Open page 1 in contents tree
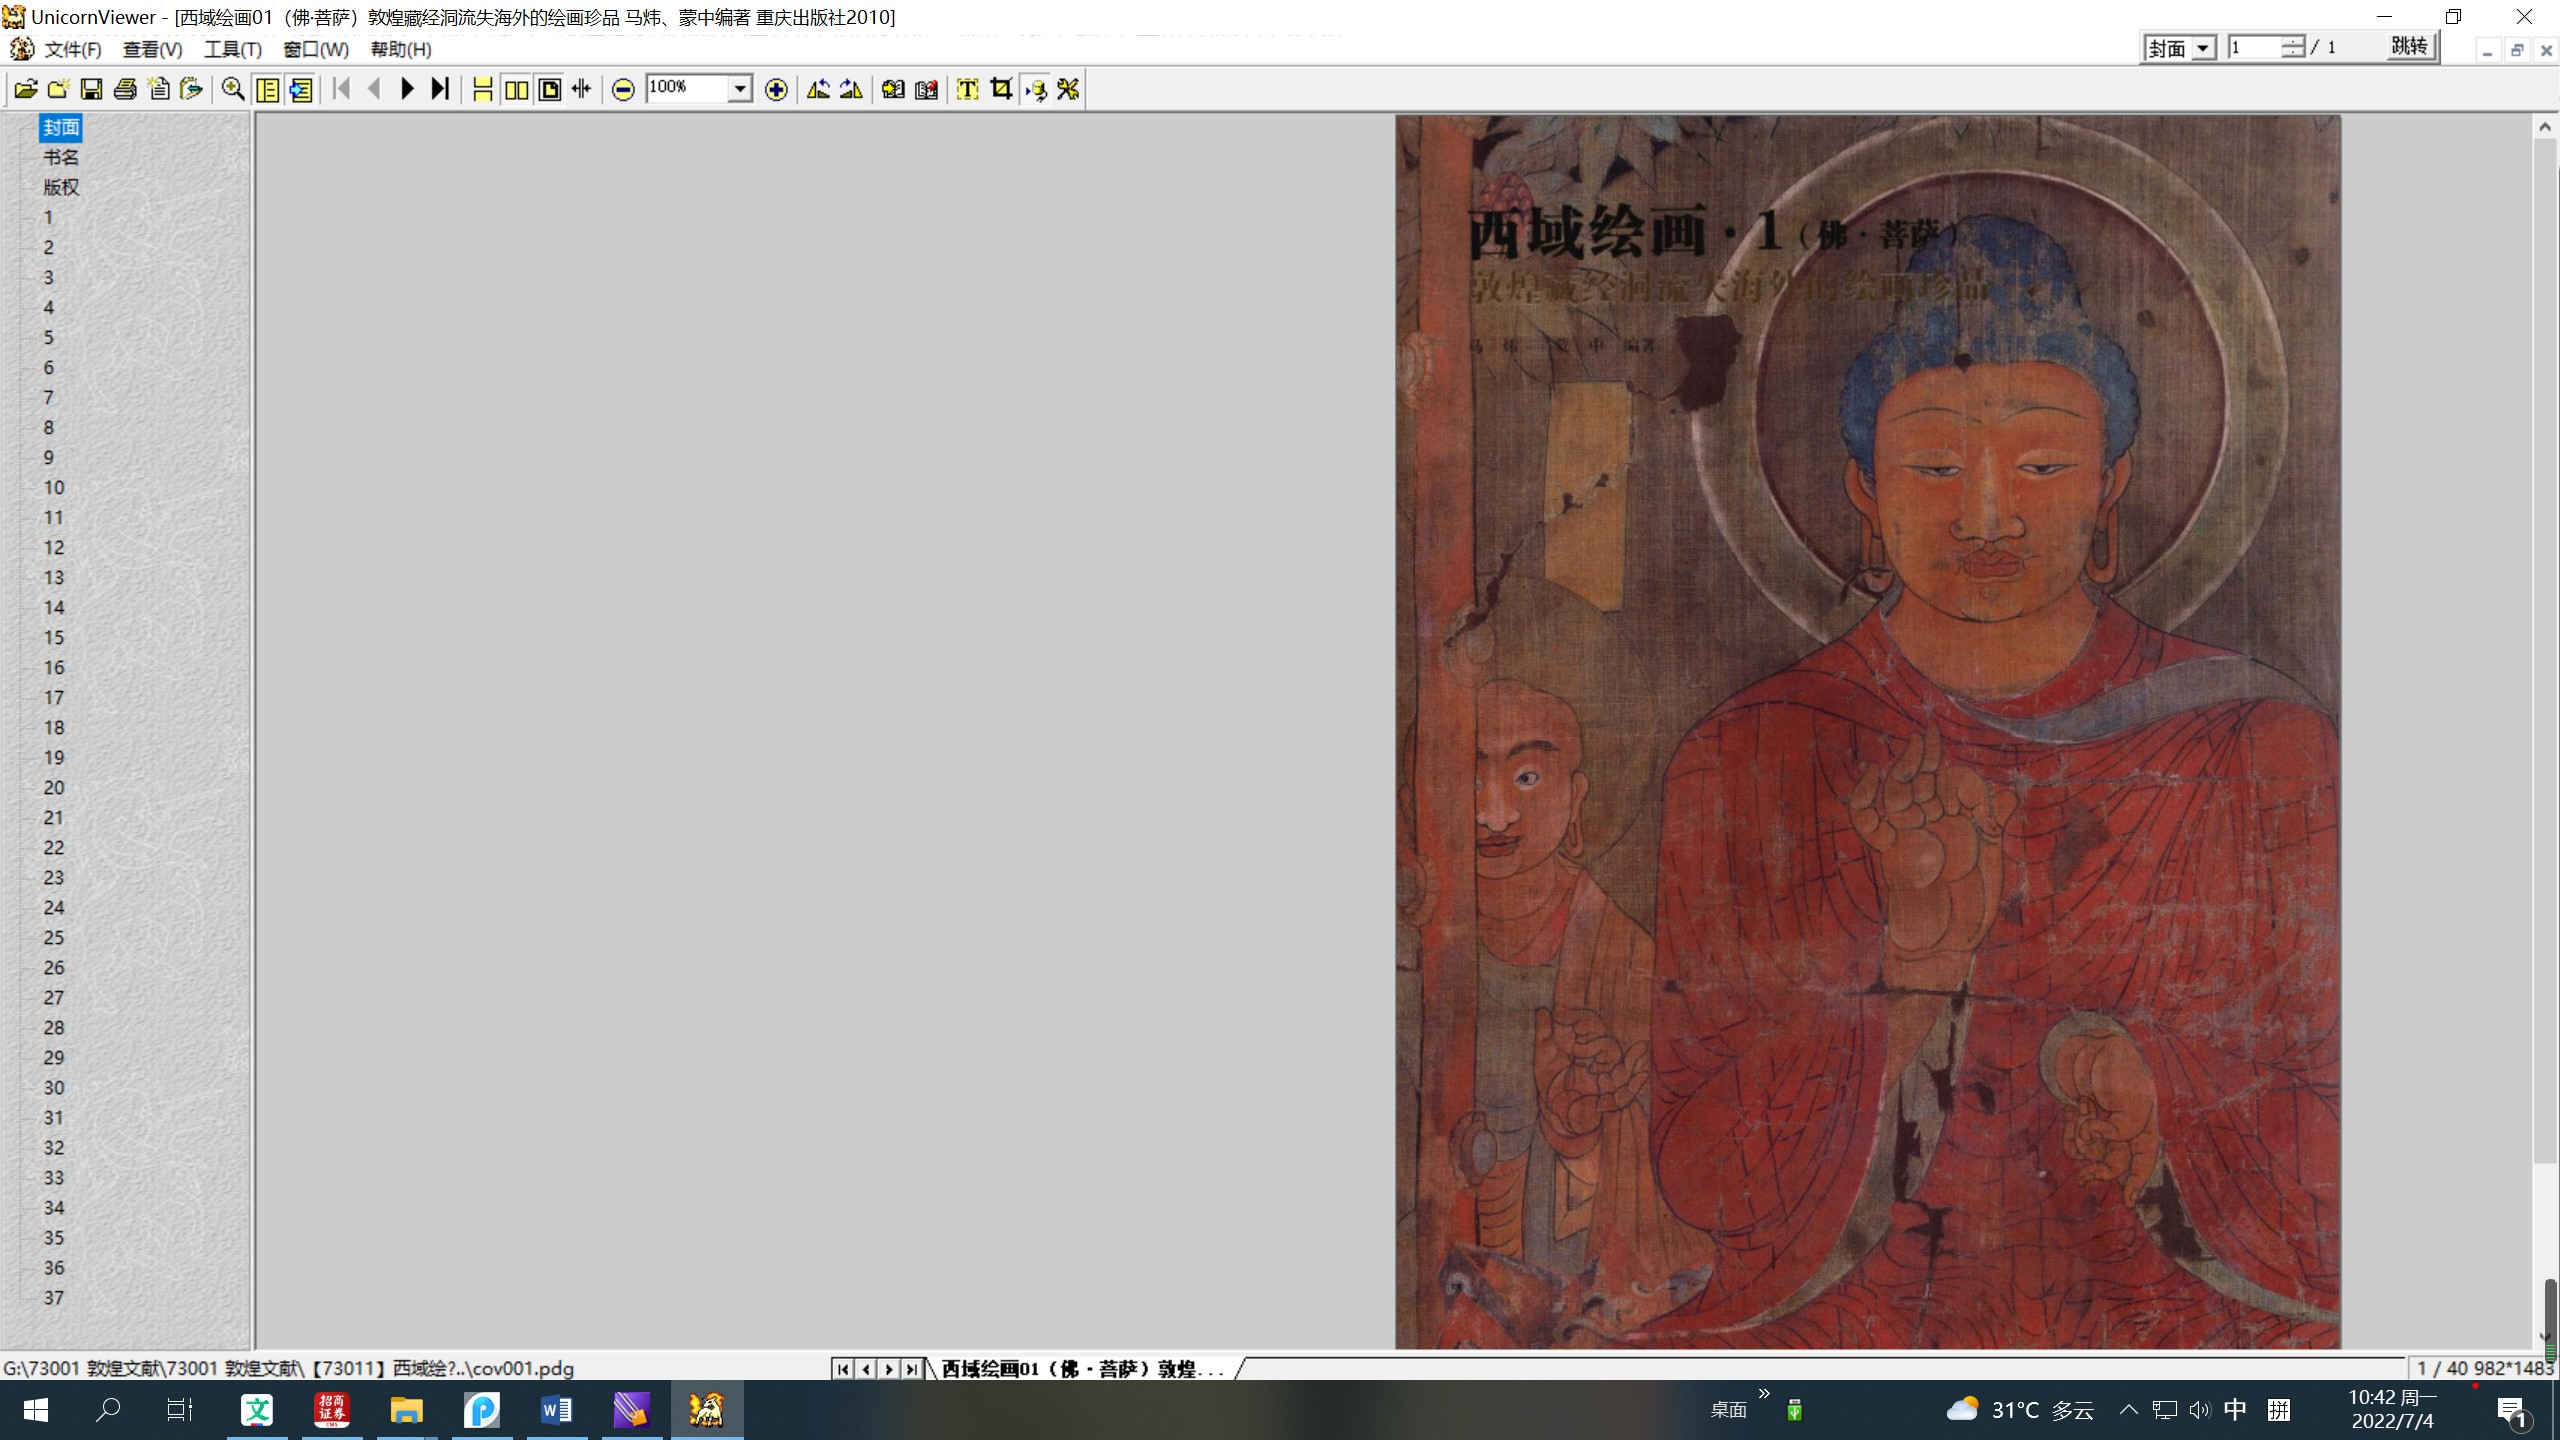2560x1440 pixels. pyautogui.click(x=48, y=217)
